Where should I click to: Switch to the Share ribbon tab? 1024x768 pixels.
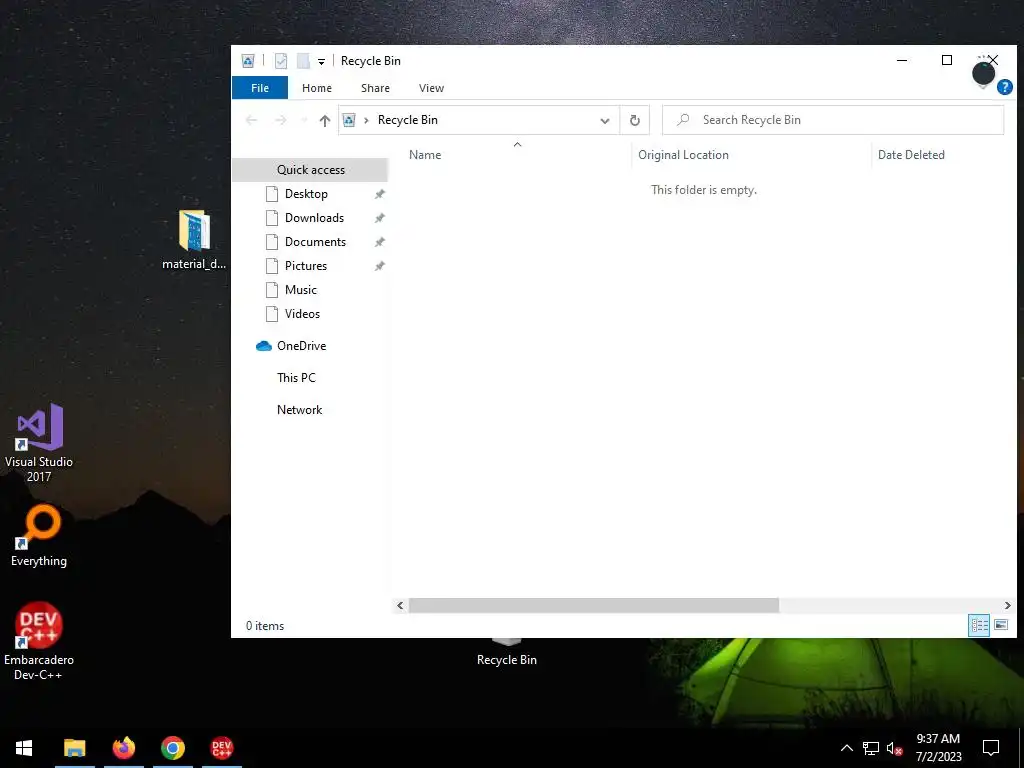coord(375,88)
